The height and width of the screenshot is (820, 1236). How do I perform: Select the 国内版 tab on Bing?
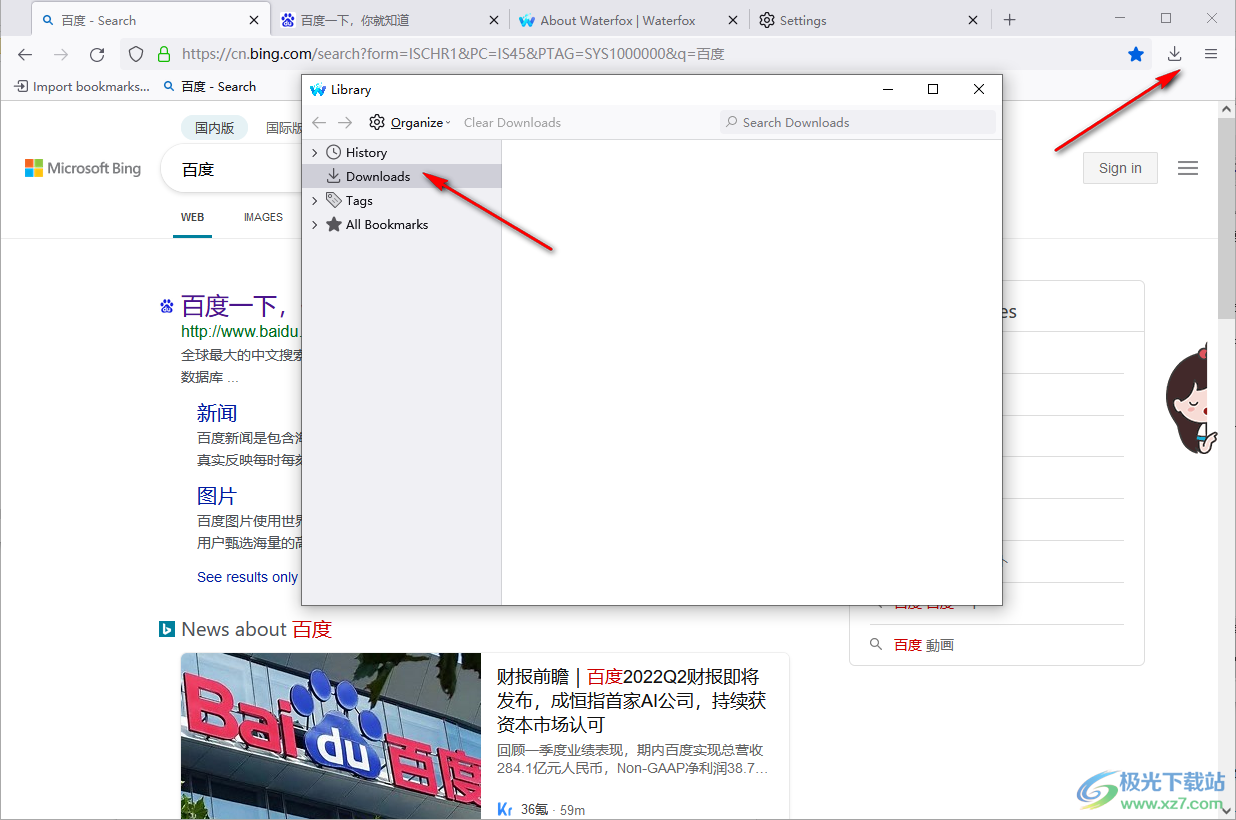215,128
